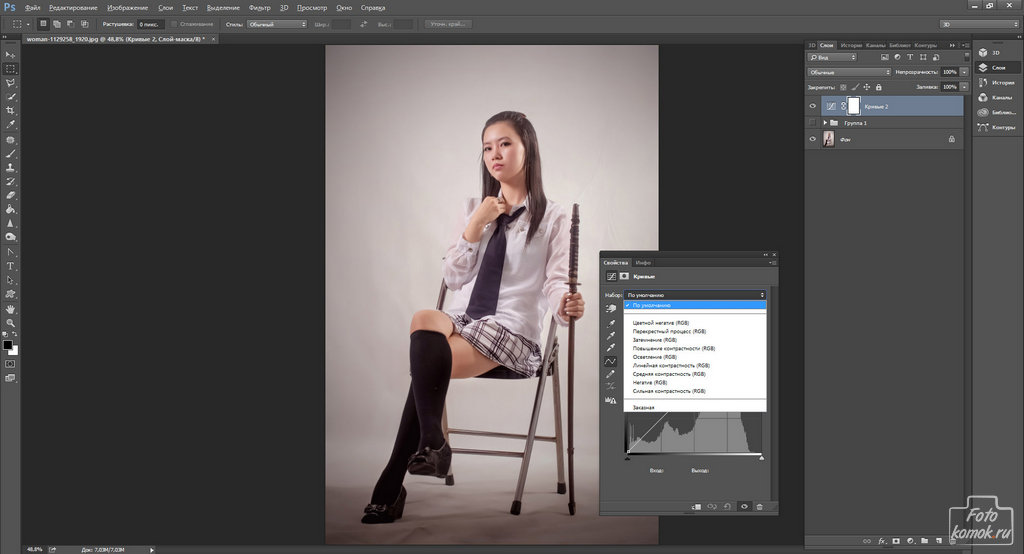Click the on-image adjustment hand tool in Curves
Viewport: 1024px width, 554px height.
611,308
